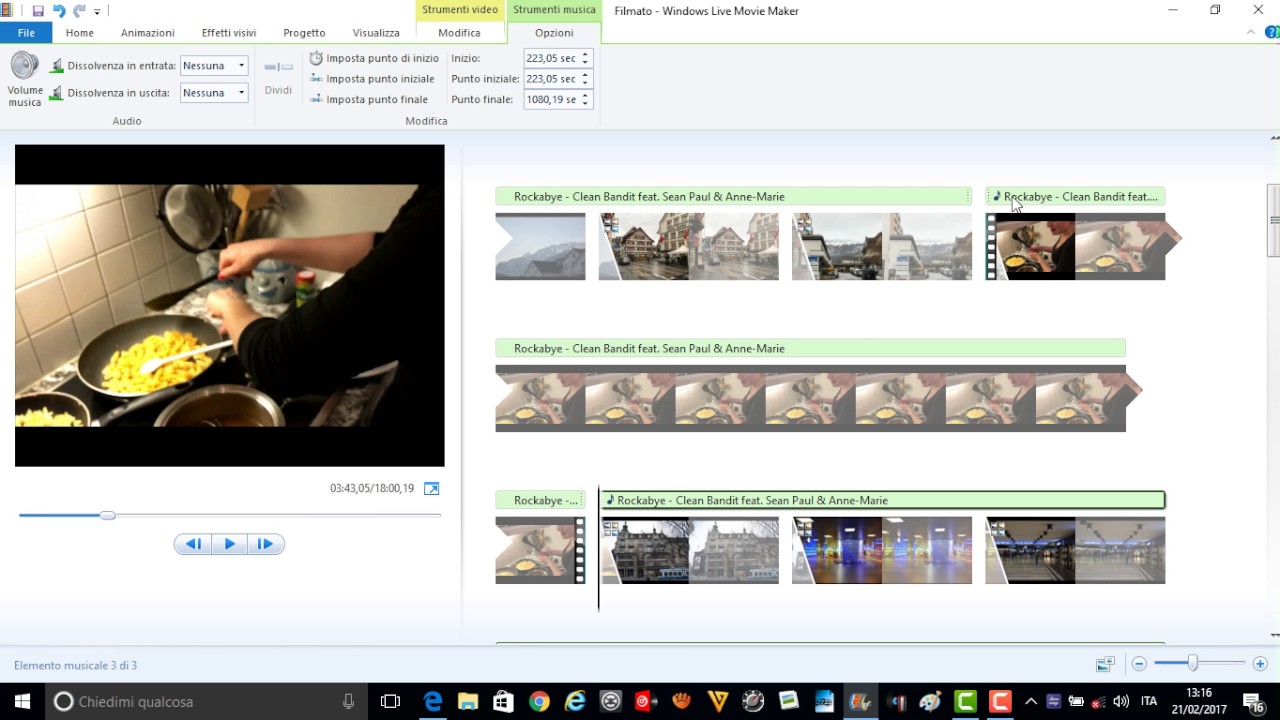Adjust the Punto finale stepper
Image resolution: width=1280 pixels, height=720 pixels.
pos(585,100)
